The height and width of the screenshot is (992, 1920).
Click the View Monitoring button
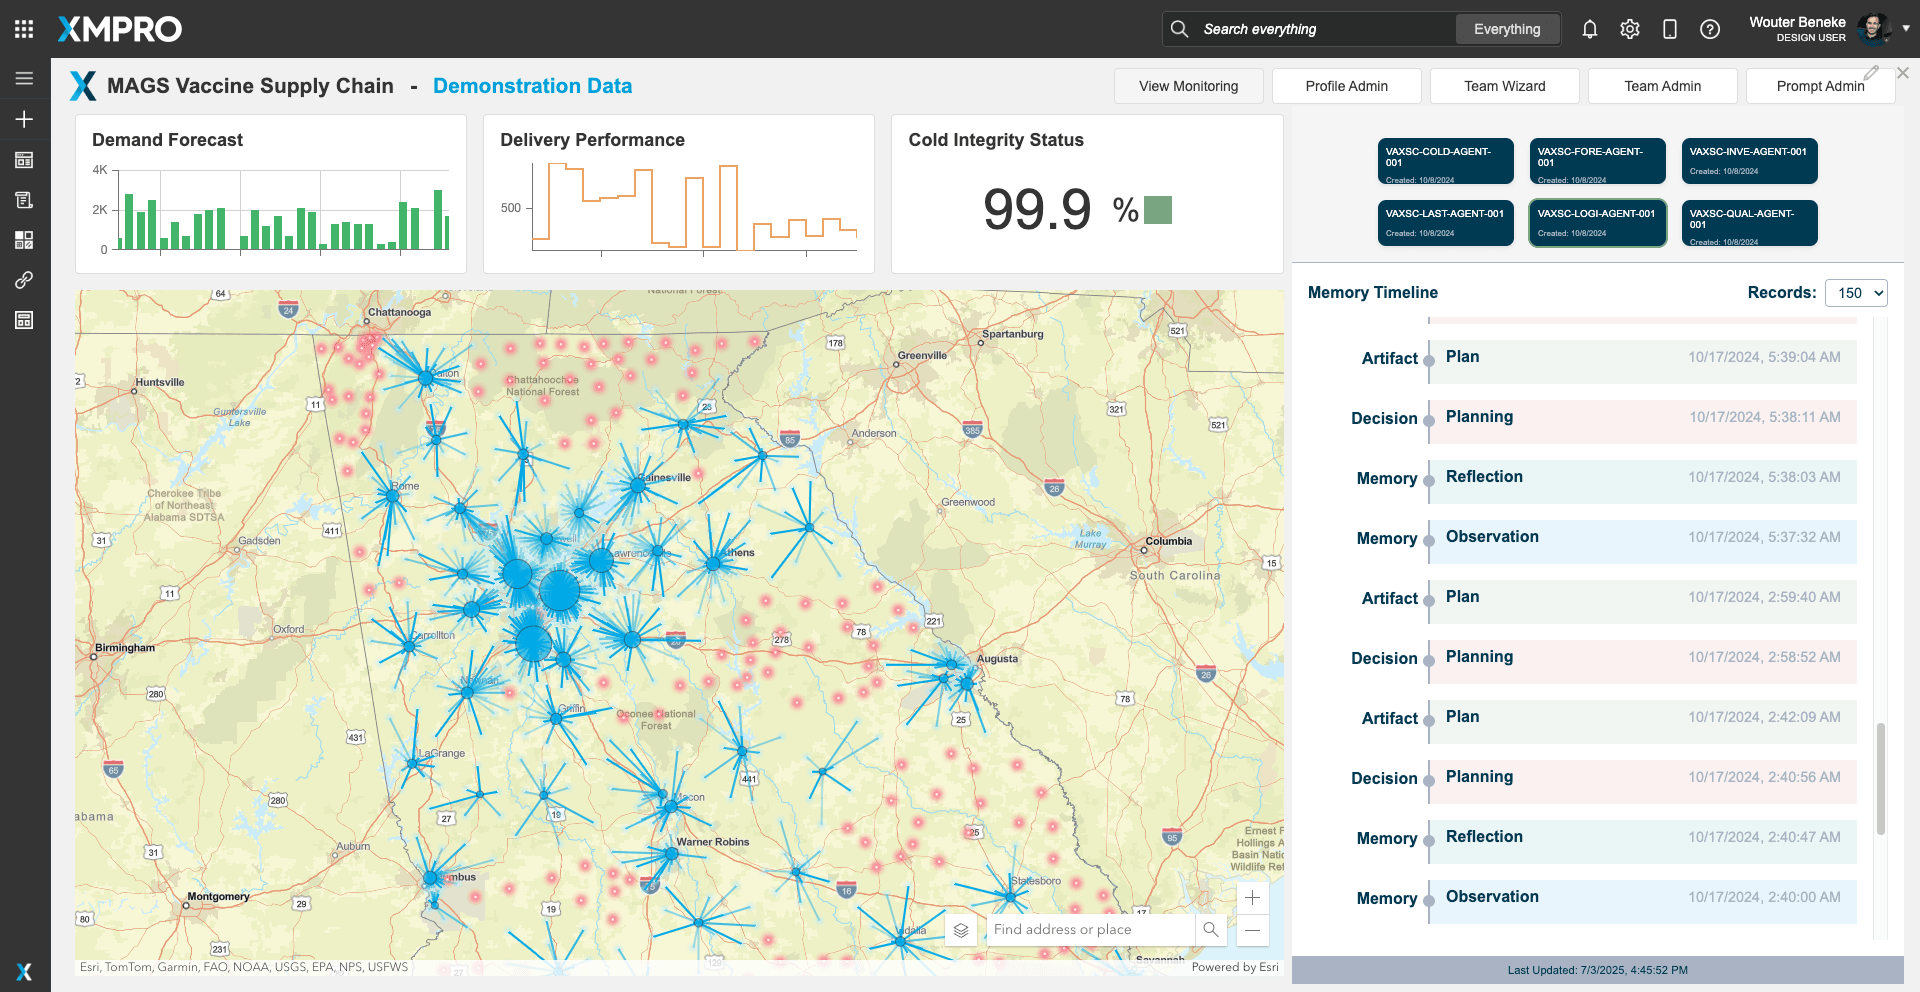1188,86
